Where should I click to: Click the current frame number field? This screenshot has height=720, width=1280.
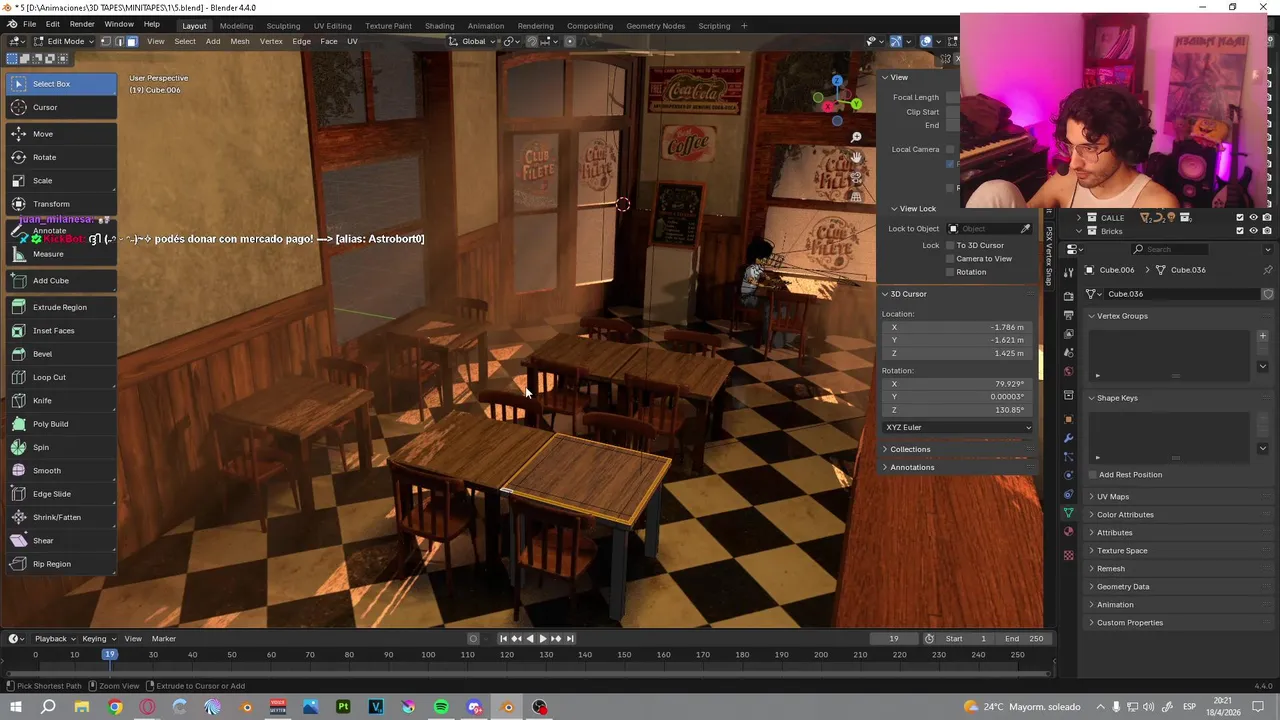pos(894,639)
